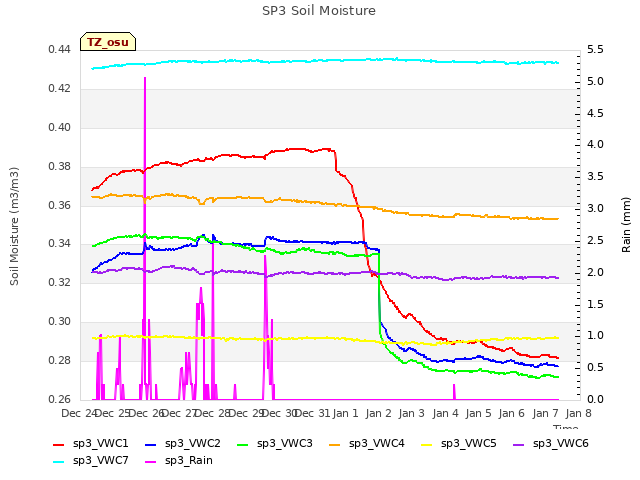Click the 2.5 rain axis value
640x480 pixels.
595,240
